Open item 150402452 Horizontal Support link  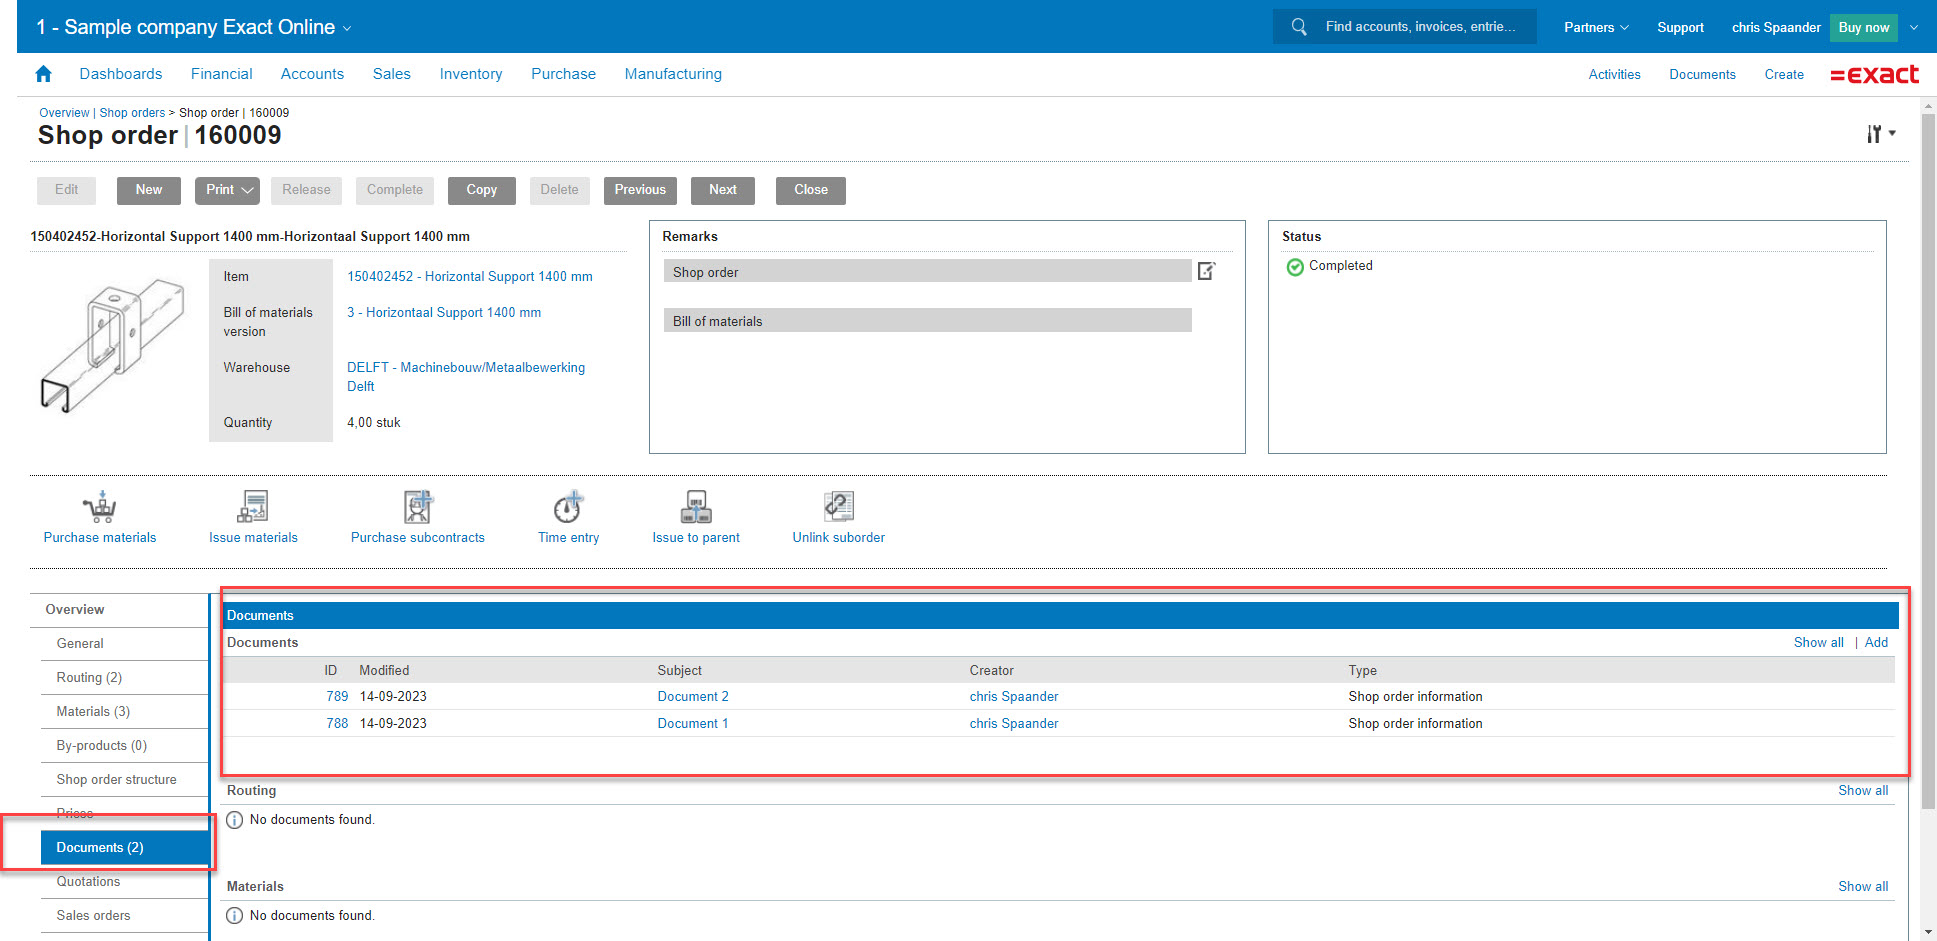coord(469,277)
